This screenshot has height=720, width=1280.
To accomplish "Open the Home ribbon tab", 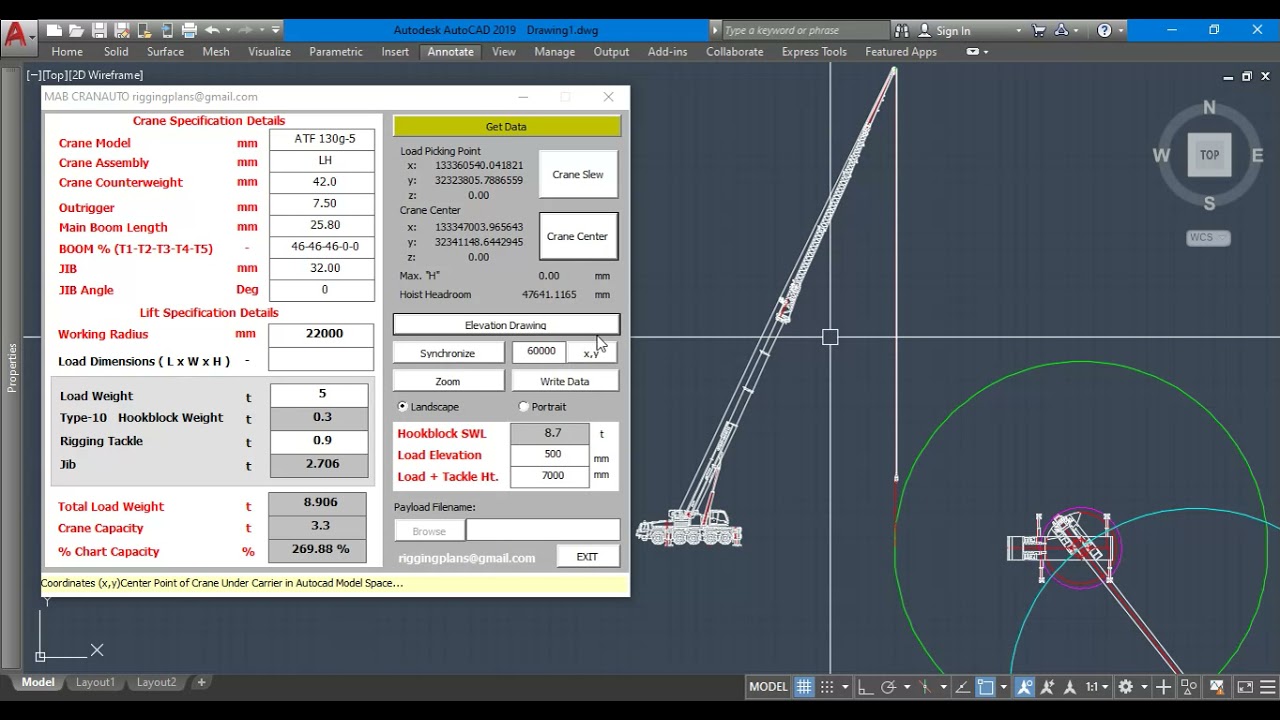I will coord(67,52).
